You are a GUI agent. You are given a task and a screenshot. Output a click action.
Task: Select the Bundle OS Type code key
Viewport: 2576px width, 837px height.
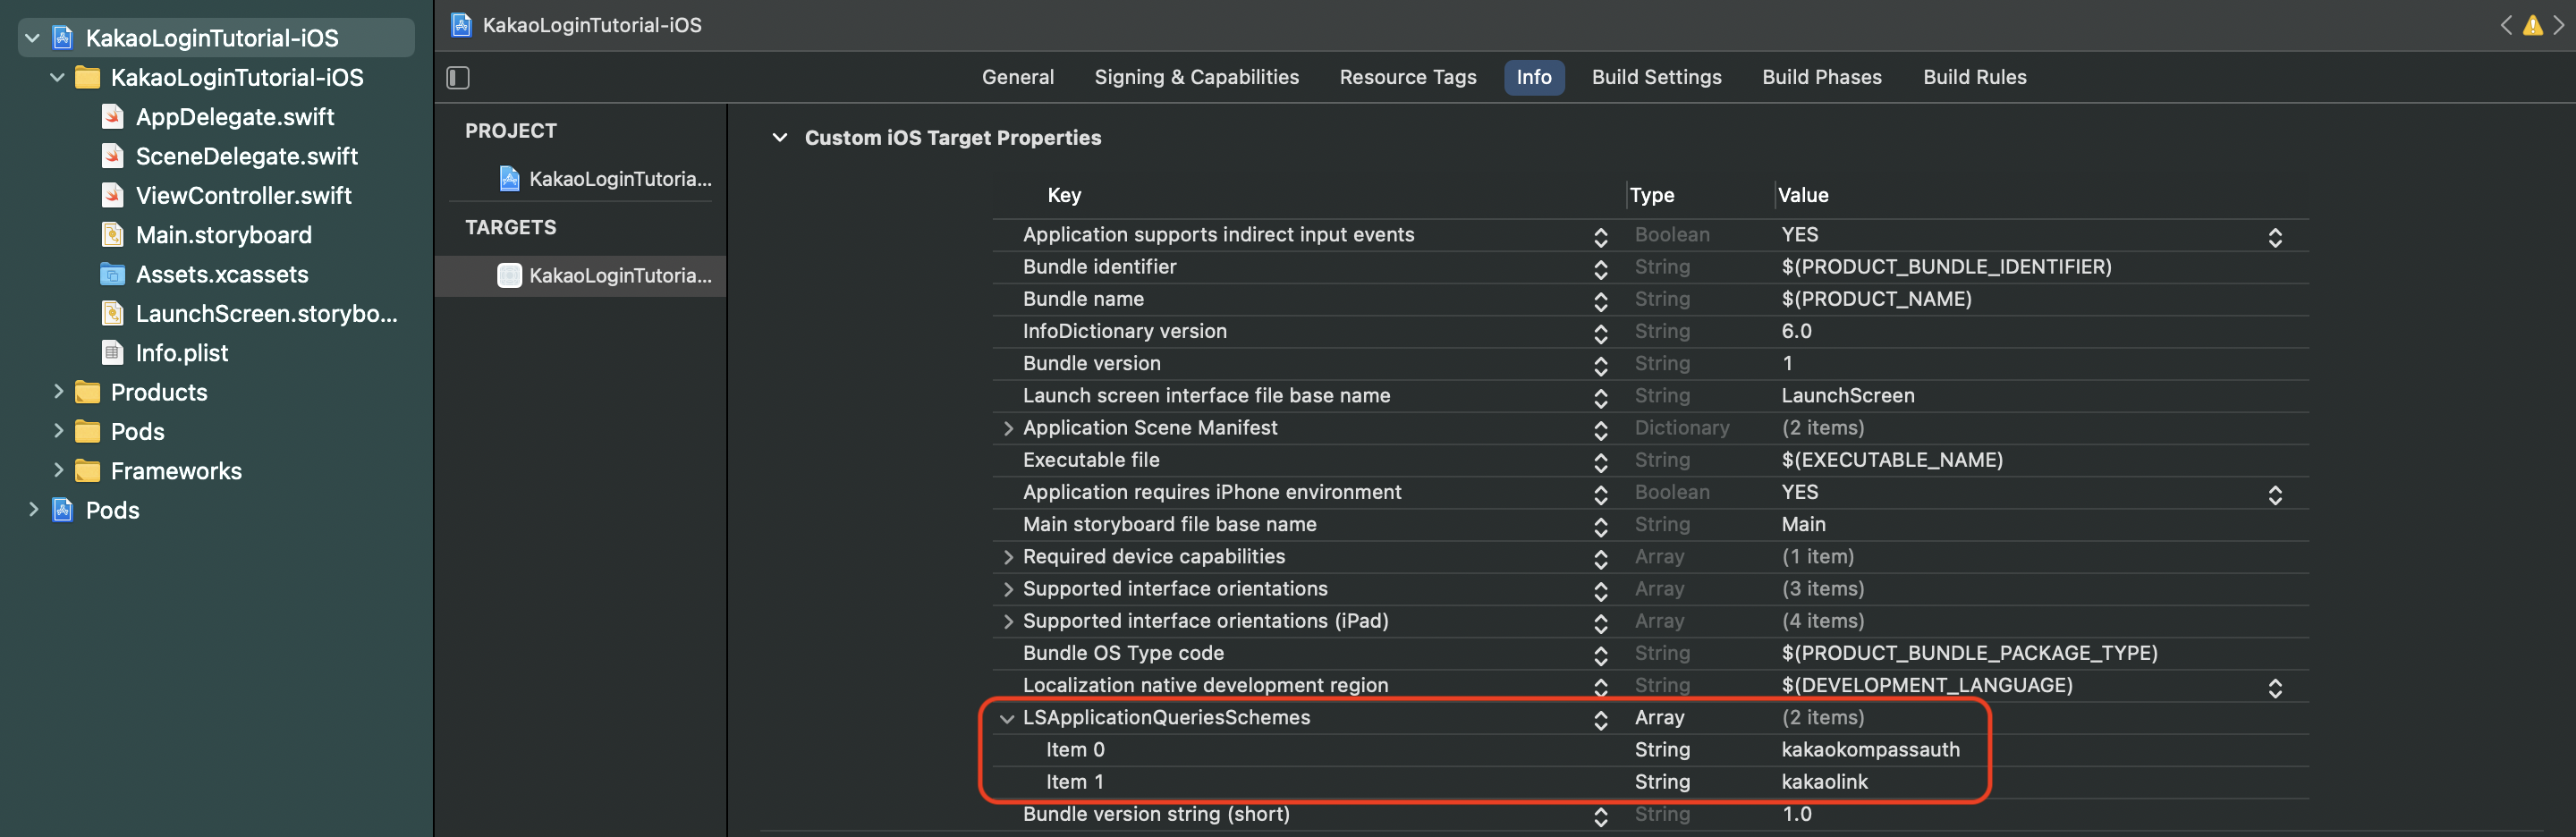pos(1123,653)
